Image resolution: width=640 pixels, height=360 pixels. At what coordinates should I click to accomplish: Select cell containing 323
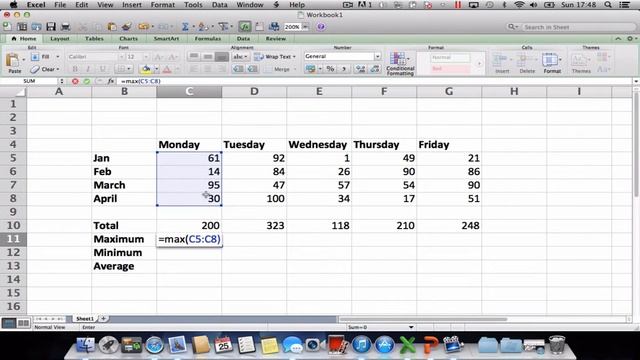254,226
